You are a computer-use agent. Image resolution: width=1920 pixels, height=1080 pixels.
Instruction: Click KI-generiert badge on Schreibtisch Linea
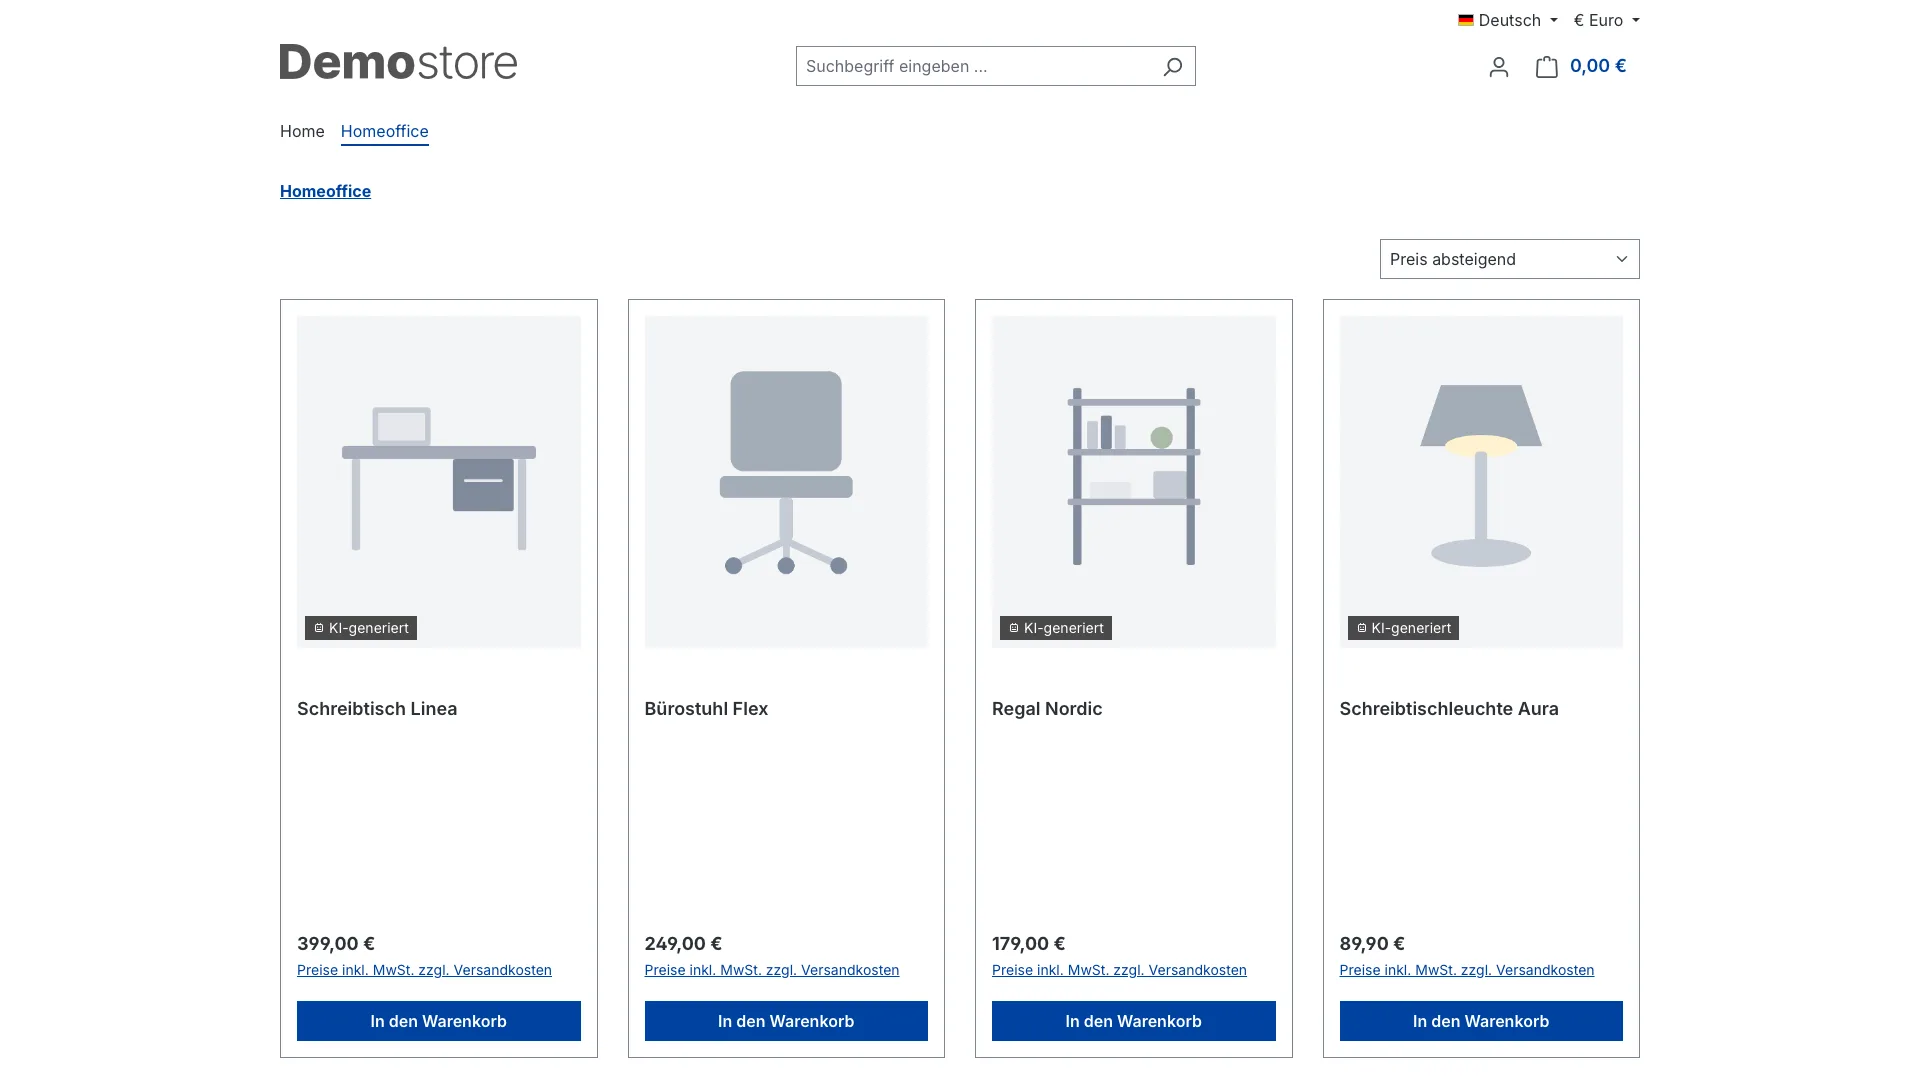click(x=361, y=628)
